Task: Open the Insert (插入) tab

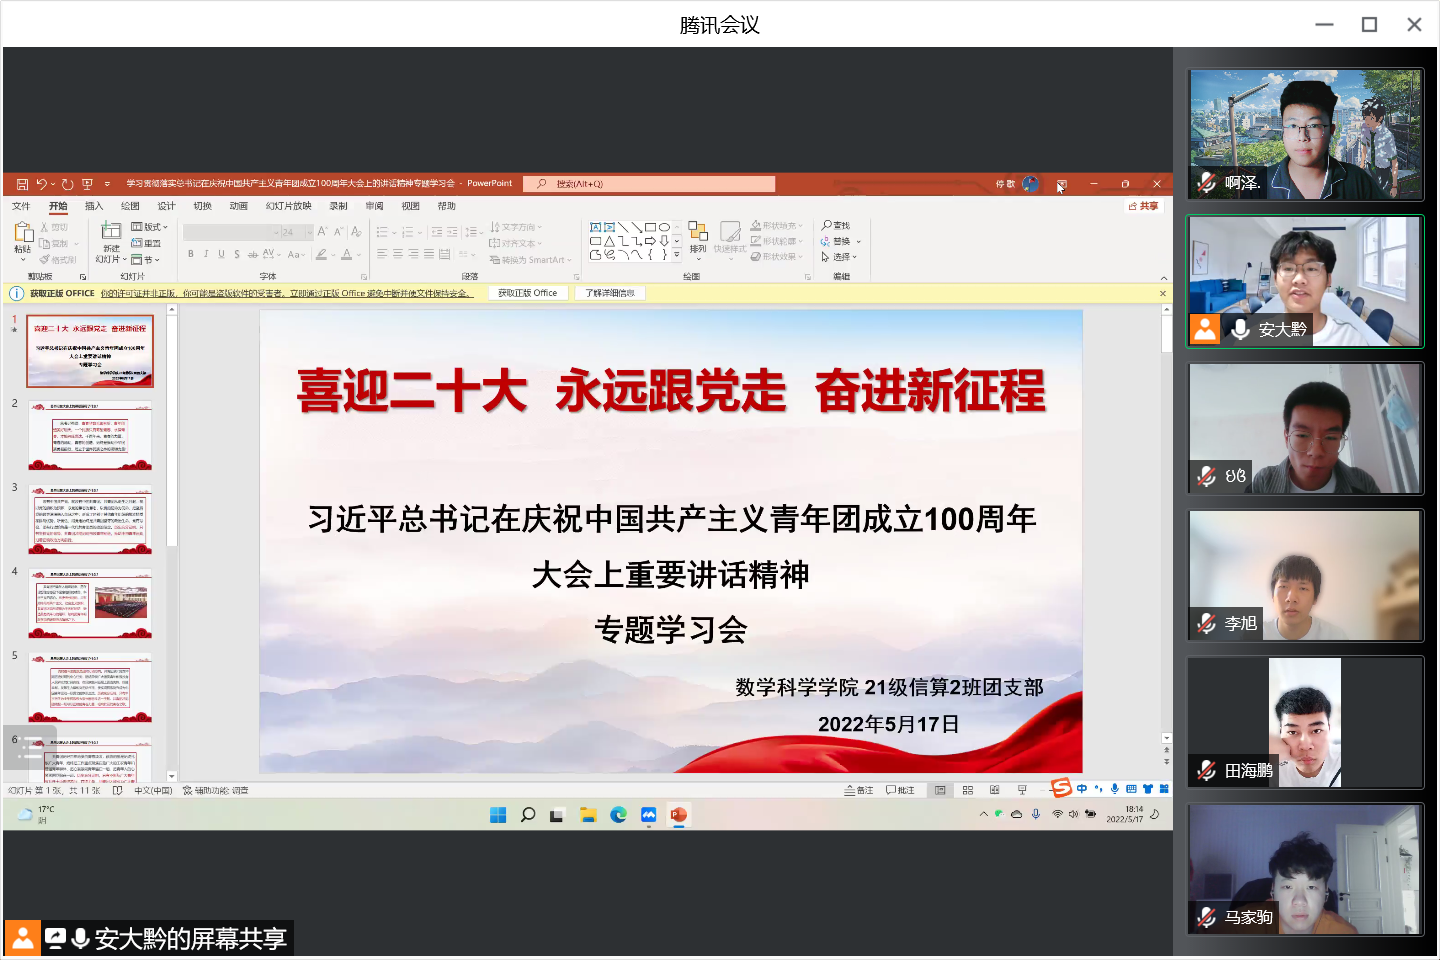Action: pos(94,206)
